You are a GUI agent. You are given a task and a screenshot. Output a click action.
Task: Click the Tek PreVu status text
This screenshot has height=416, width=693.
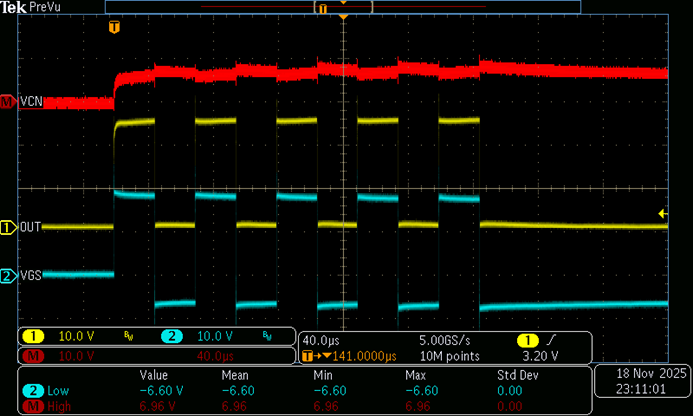coord(30,7)
